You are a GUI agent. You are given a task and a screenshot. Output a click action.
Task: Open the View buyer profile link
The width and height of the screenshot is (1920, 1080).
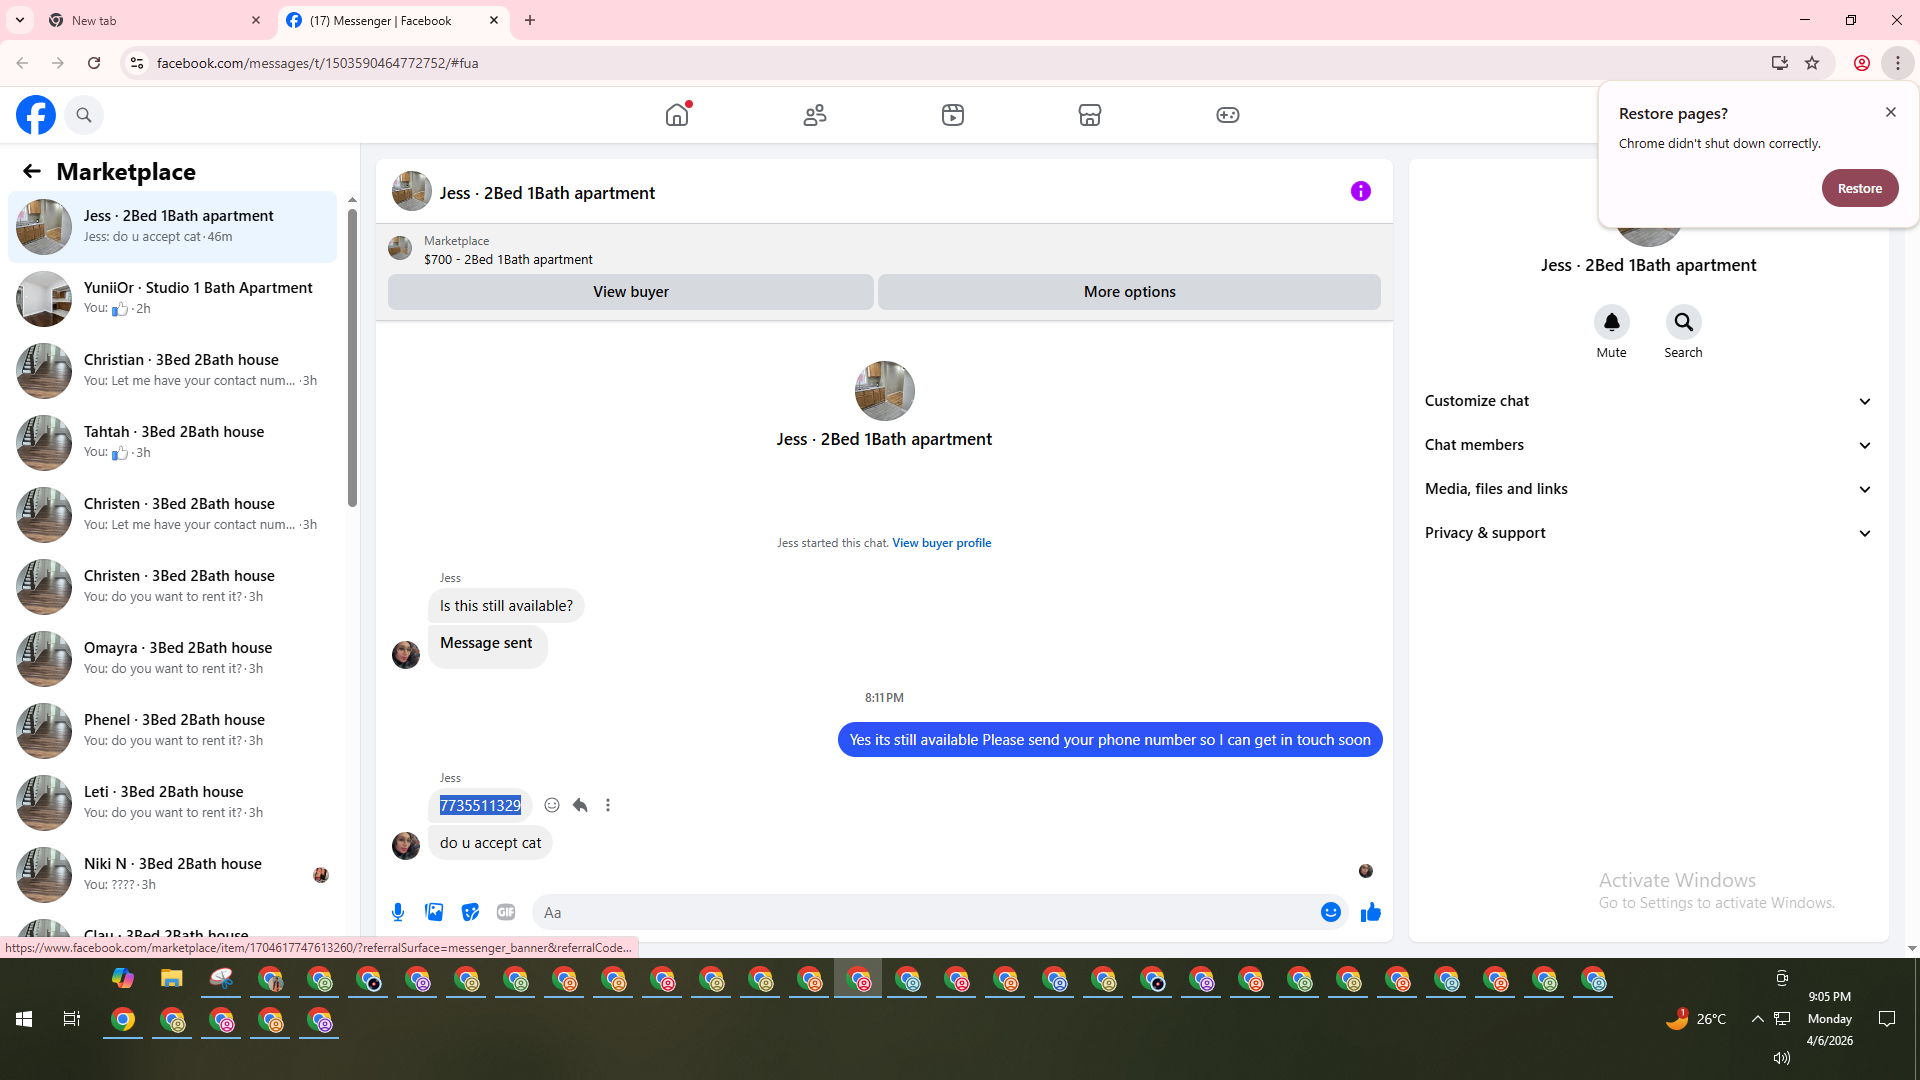click(x=942, y=543)
